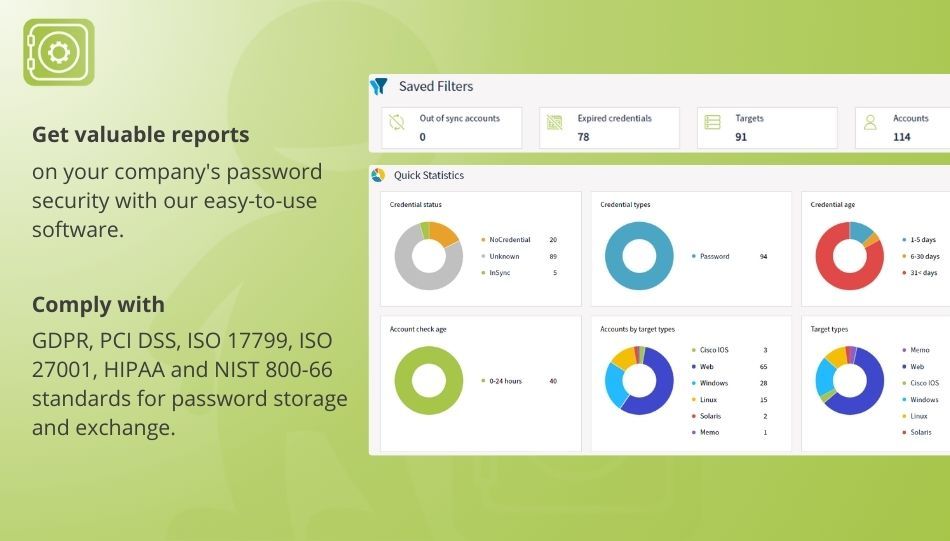Viewport: 950px width, 541px height.
Task: Click Web in Accounts by target types
Action: 729,367
